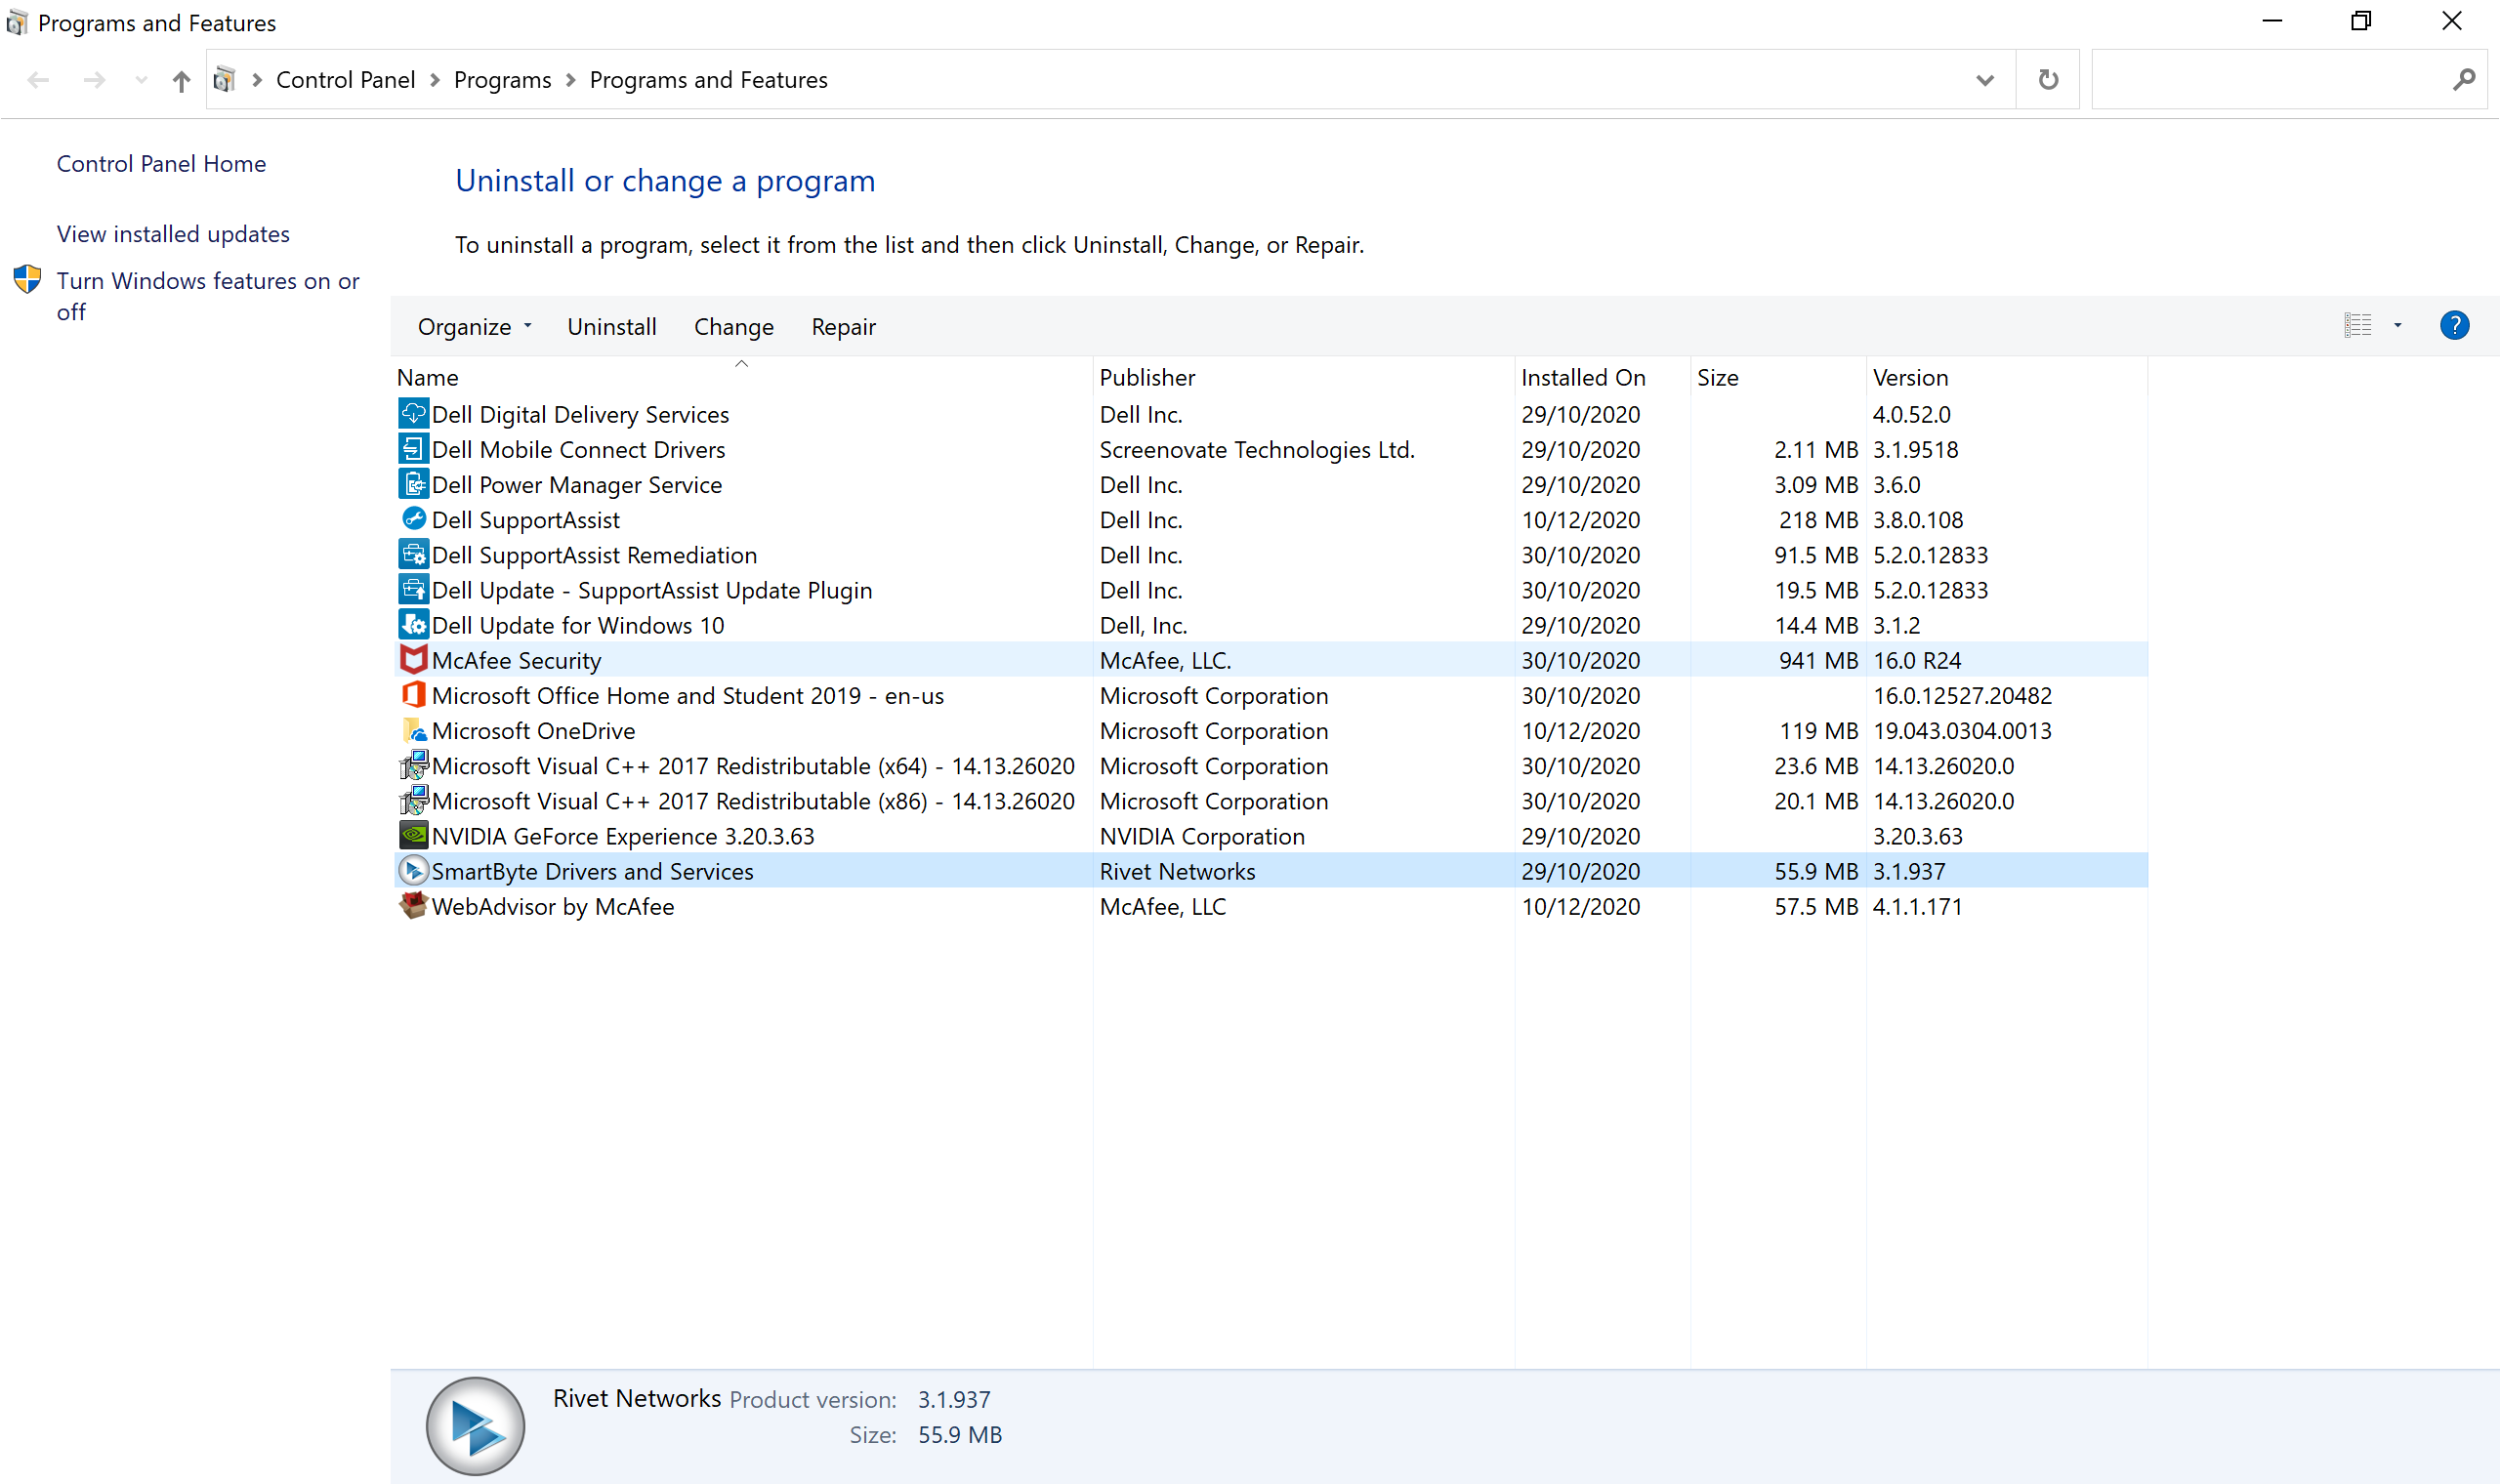This screenshot has width=2500, height=1484.
Task: Click the Visual C++ 2017 x64 icon
Action: [x=413, y=765]
